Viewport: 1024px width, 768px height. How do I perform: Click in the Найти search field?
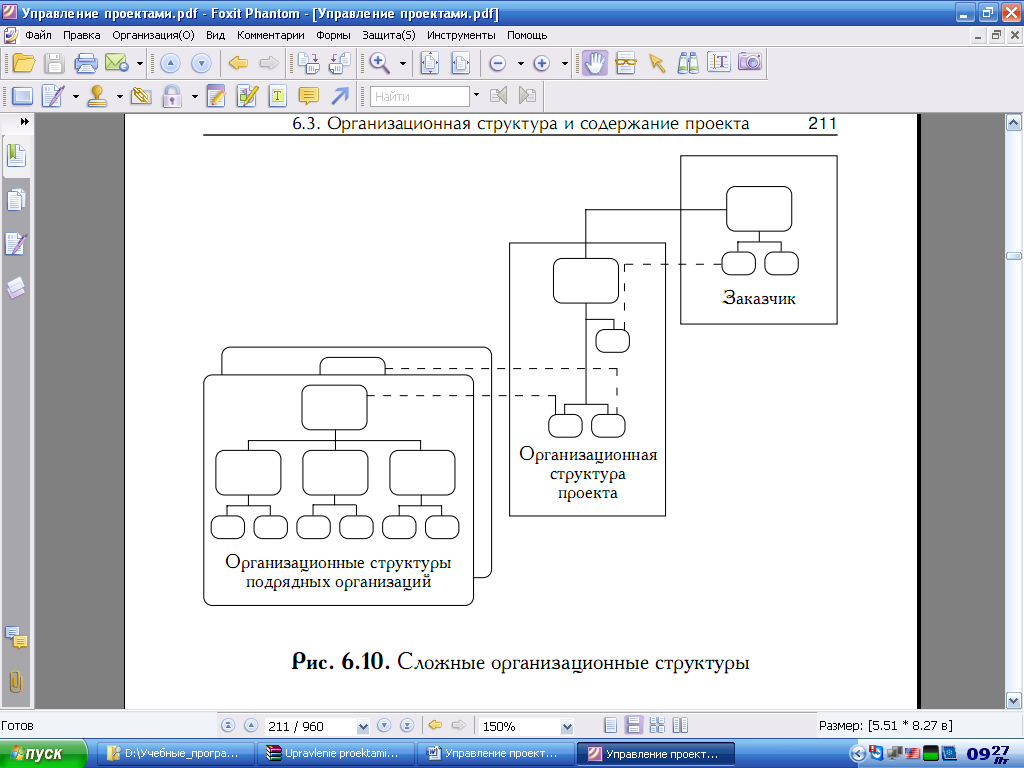point(420,97)
